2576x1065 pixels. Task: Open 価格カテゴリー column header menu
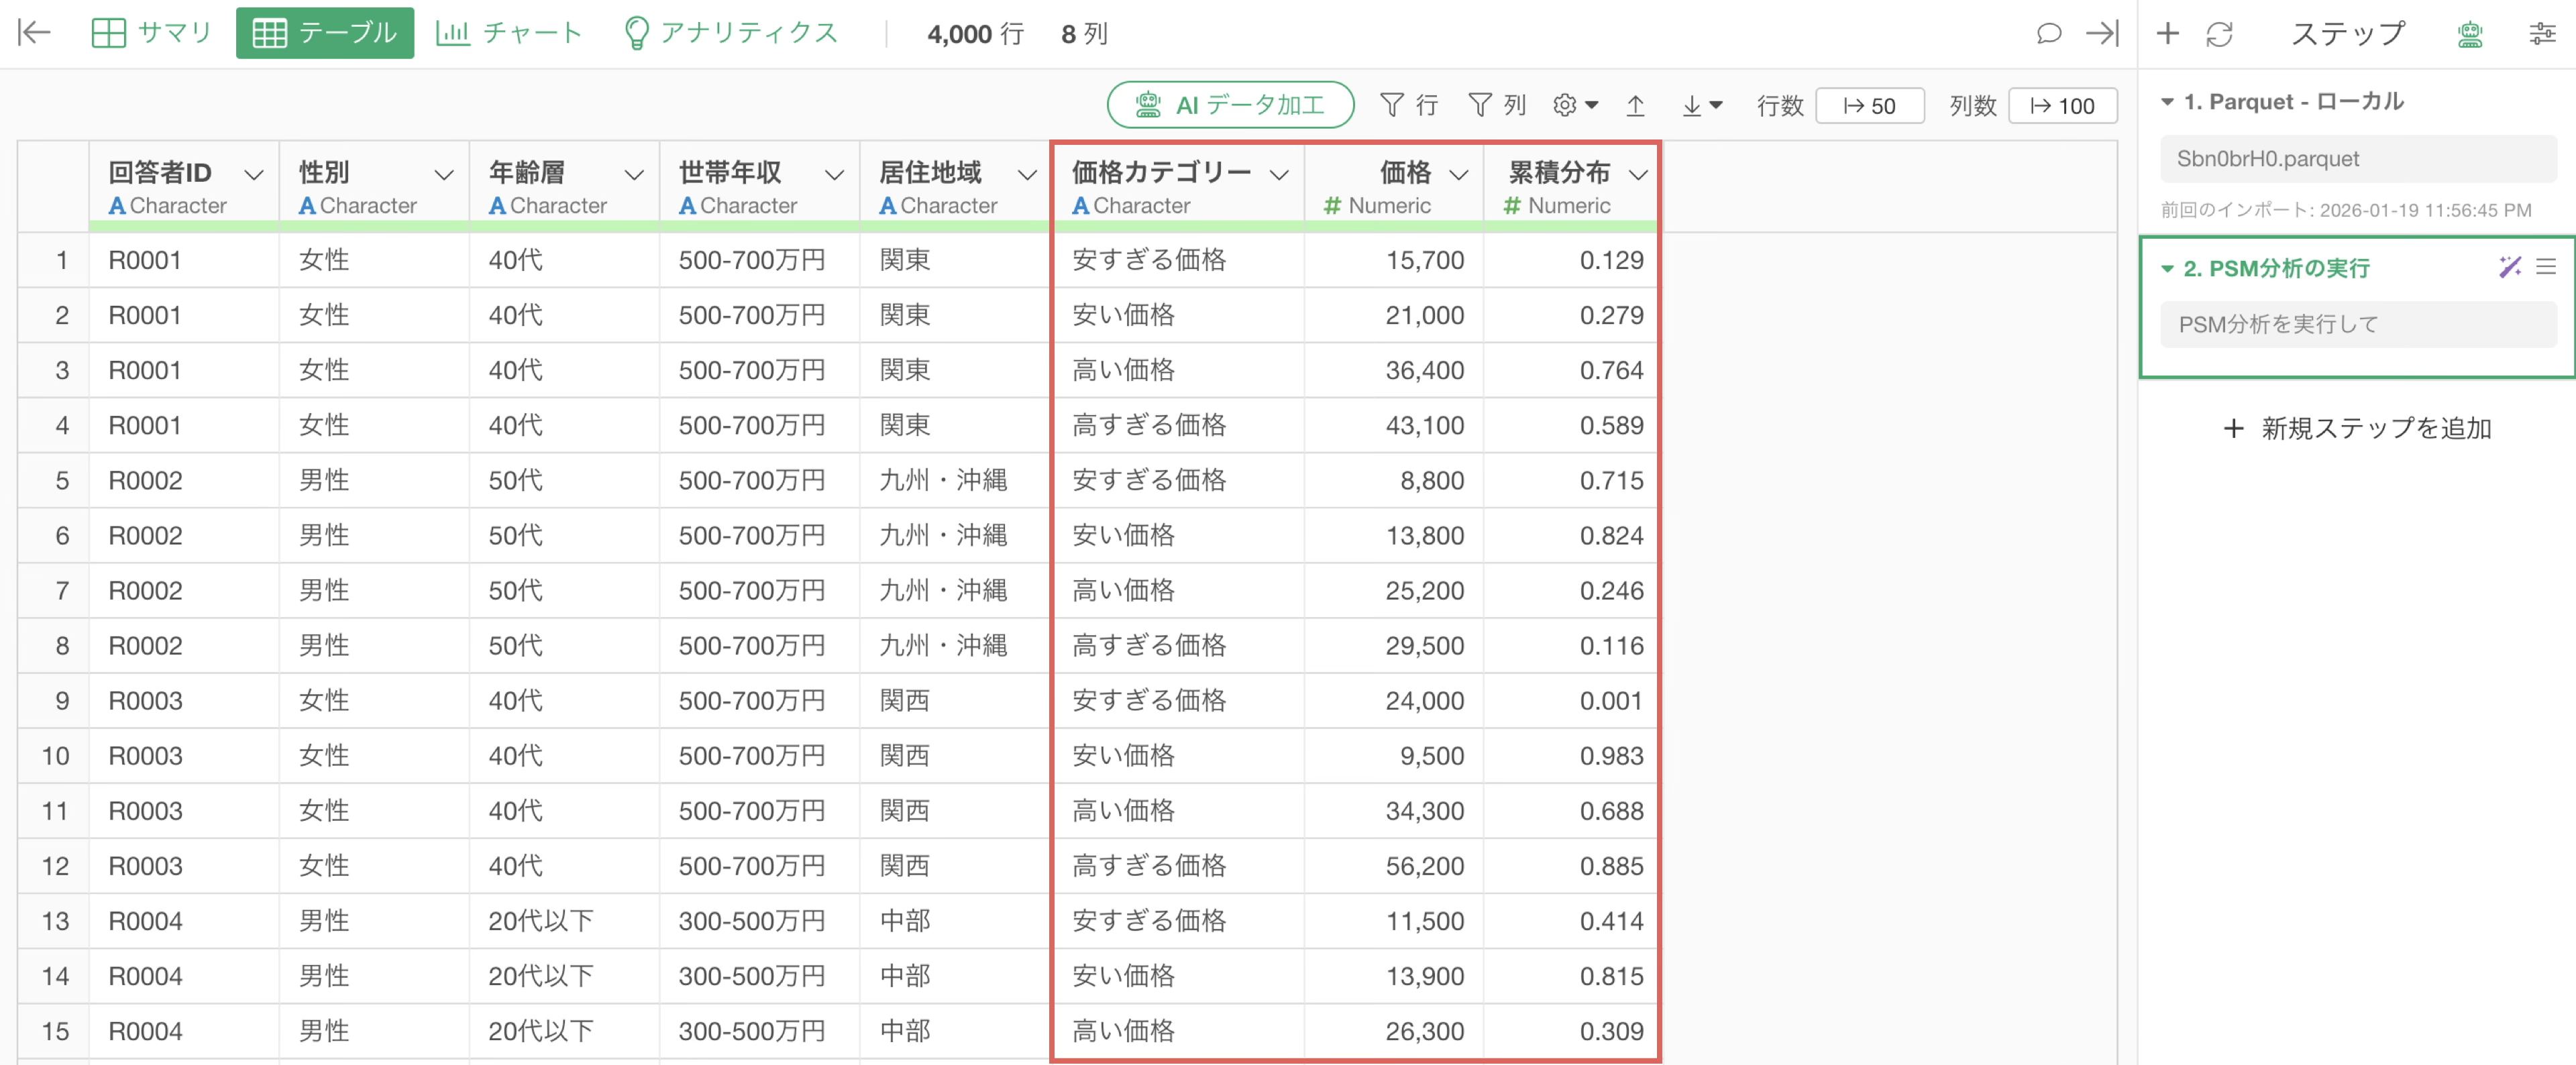pyautogui.click(x=1278, y=174)
